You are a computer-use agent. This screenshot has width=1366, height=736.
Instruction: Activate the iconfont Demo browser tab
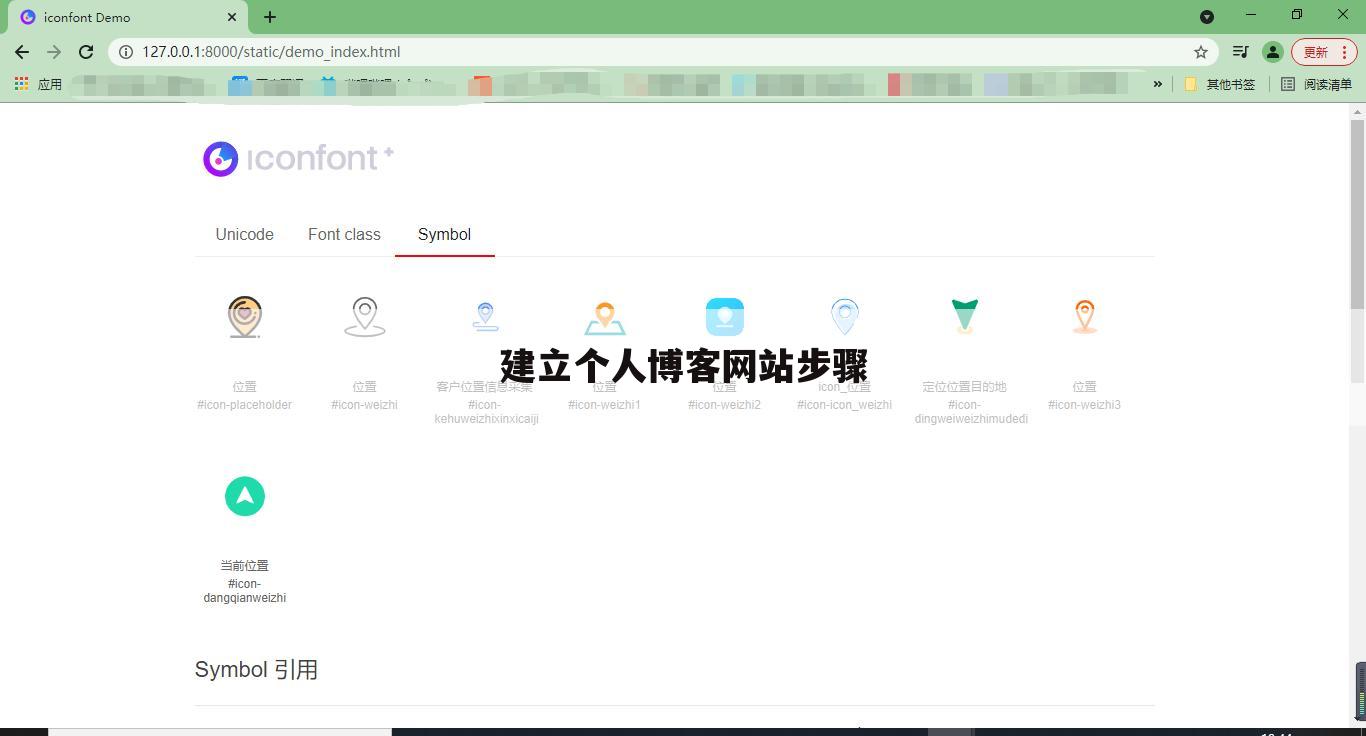[x=127, y=17]
